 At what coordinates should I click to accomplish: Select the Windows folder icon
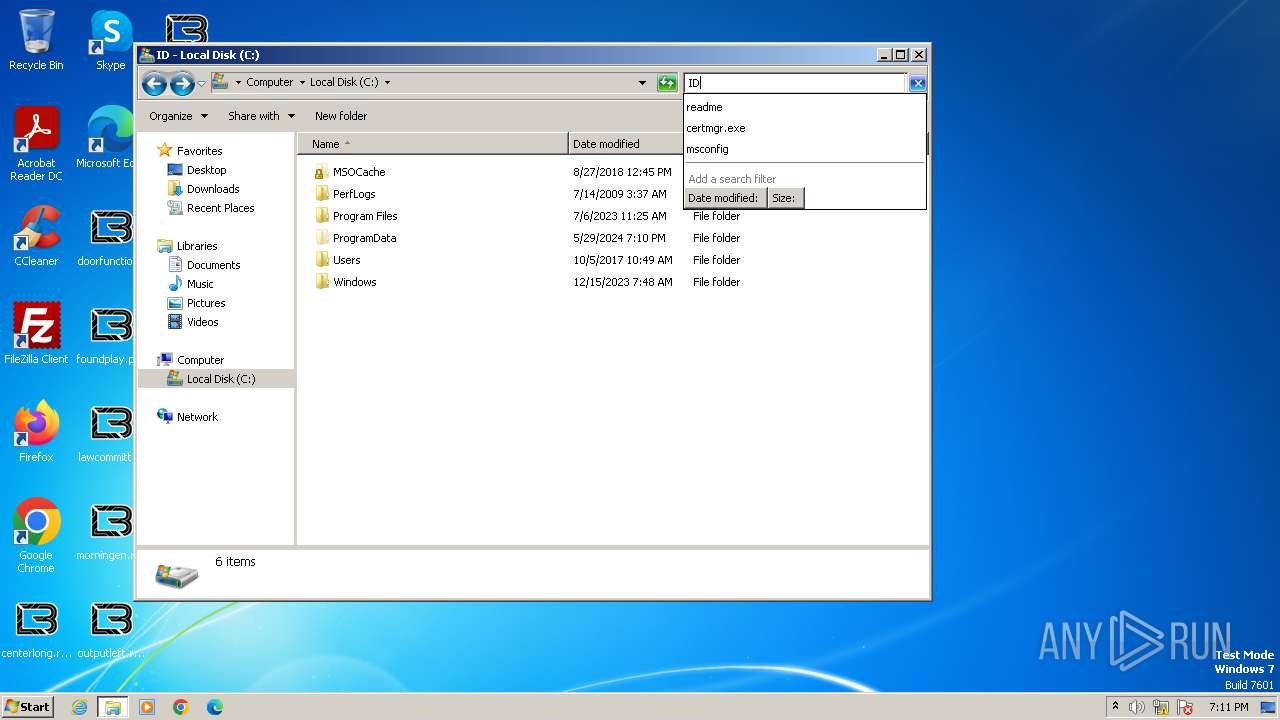click(321, 282)
